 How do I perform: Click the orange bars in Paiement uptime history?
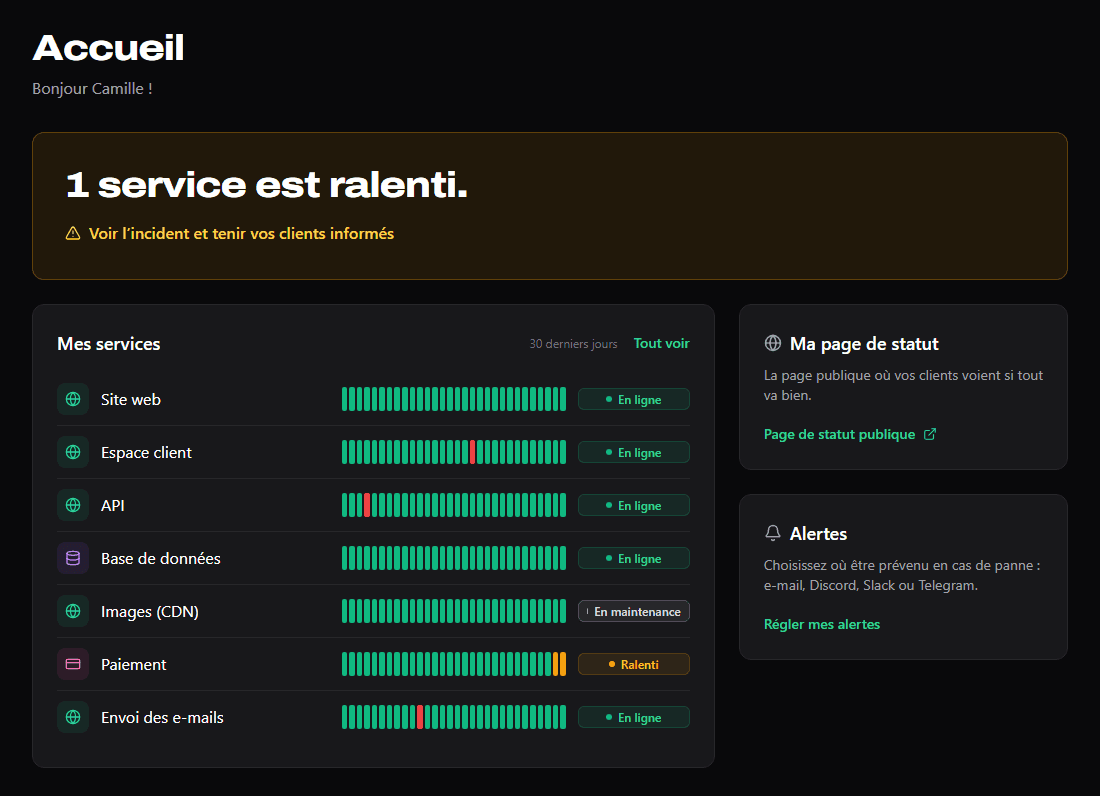[x=559, y=664]
